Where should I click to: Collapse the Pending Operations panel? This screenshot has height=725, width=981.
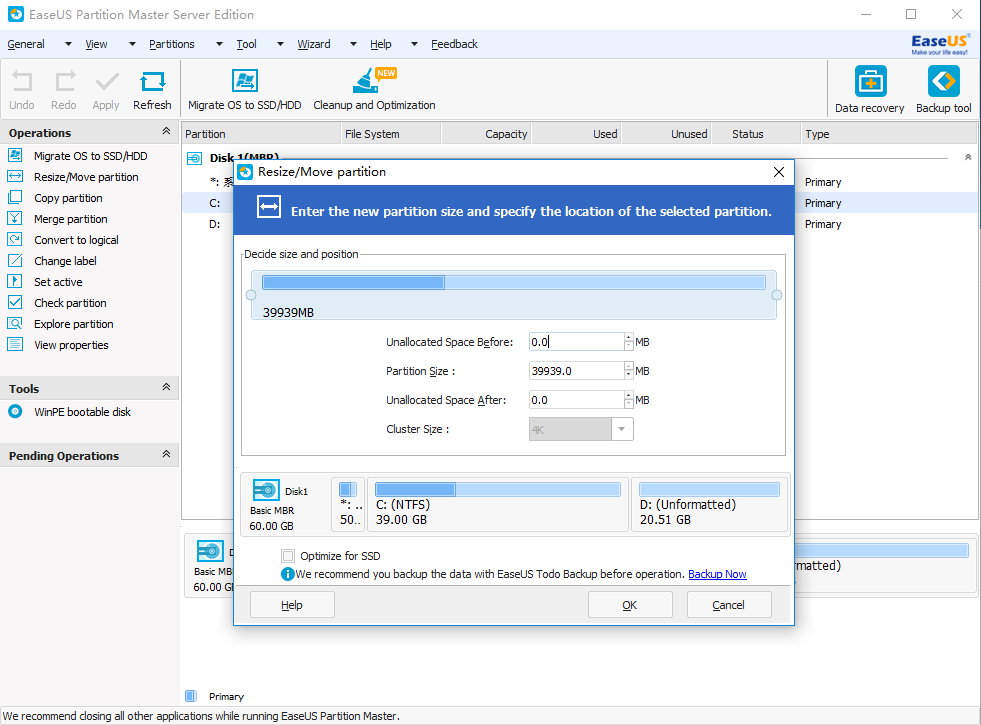pos(166,454)
